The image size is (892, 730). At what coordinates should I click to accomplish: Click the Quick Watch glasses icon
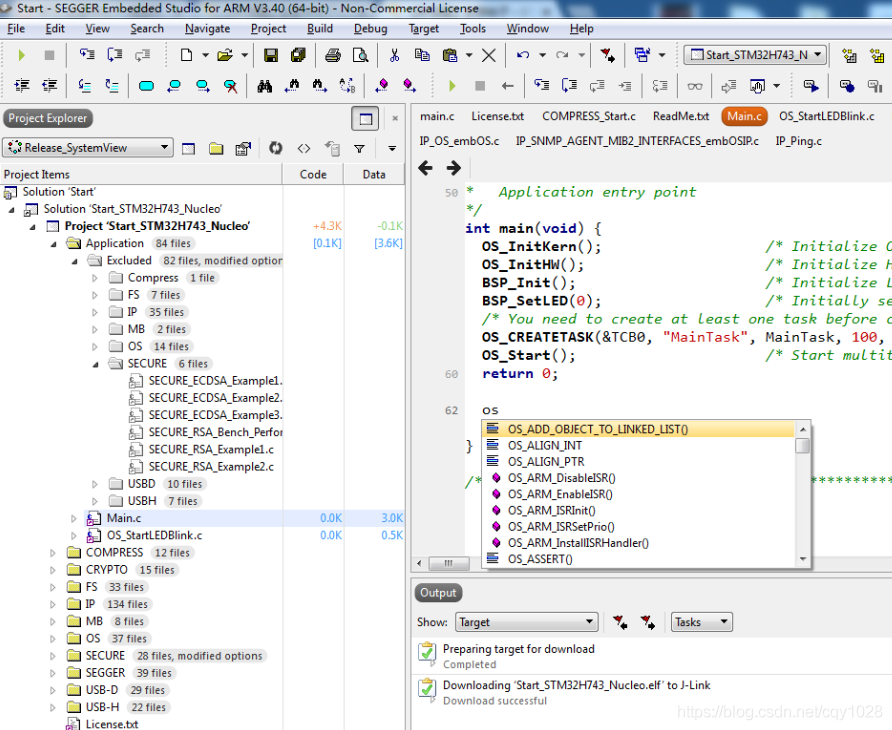(x=695, y=86)
